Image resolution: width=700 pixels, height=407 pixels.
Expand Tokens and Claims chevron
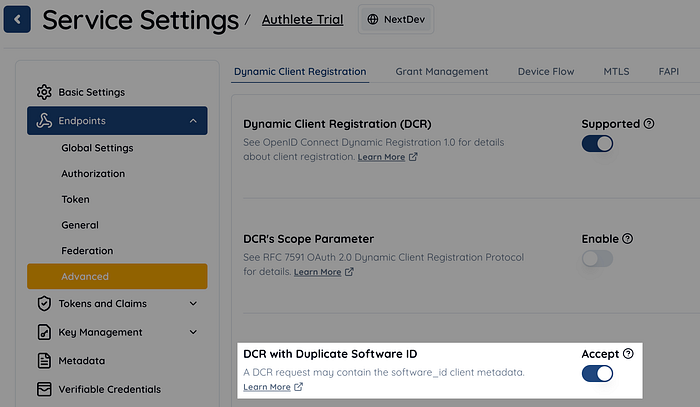pos(193,303)
